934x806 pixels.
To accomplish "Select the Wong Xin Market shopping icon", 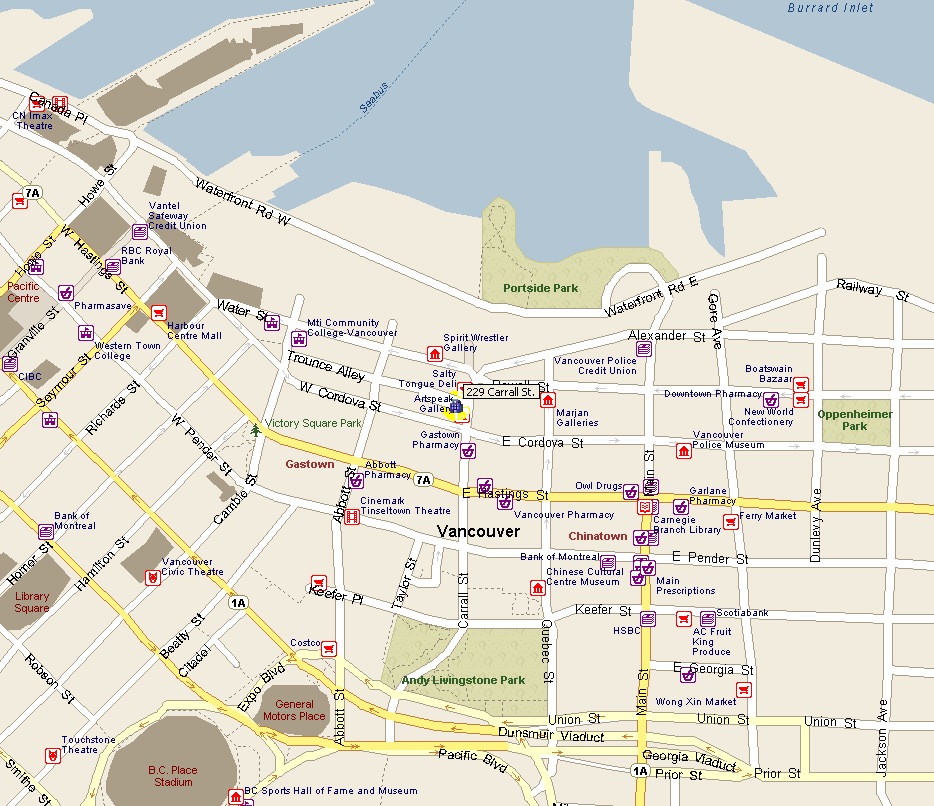I will click(x=743, y=690).
